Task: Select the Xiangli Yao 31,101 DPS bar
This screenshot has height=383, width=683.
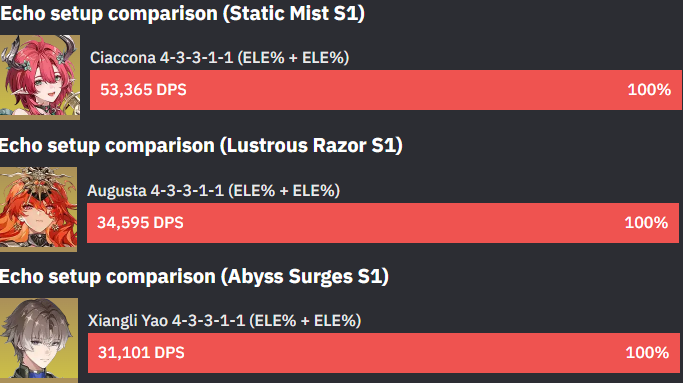Action: point(384,353)
